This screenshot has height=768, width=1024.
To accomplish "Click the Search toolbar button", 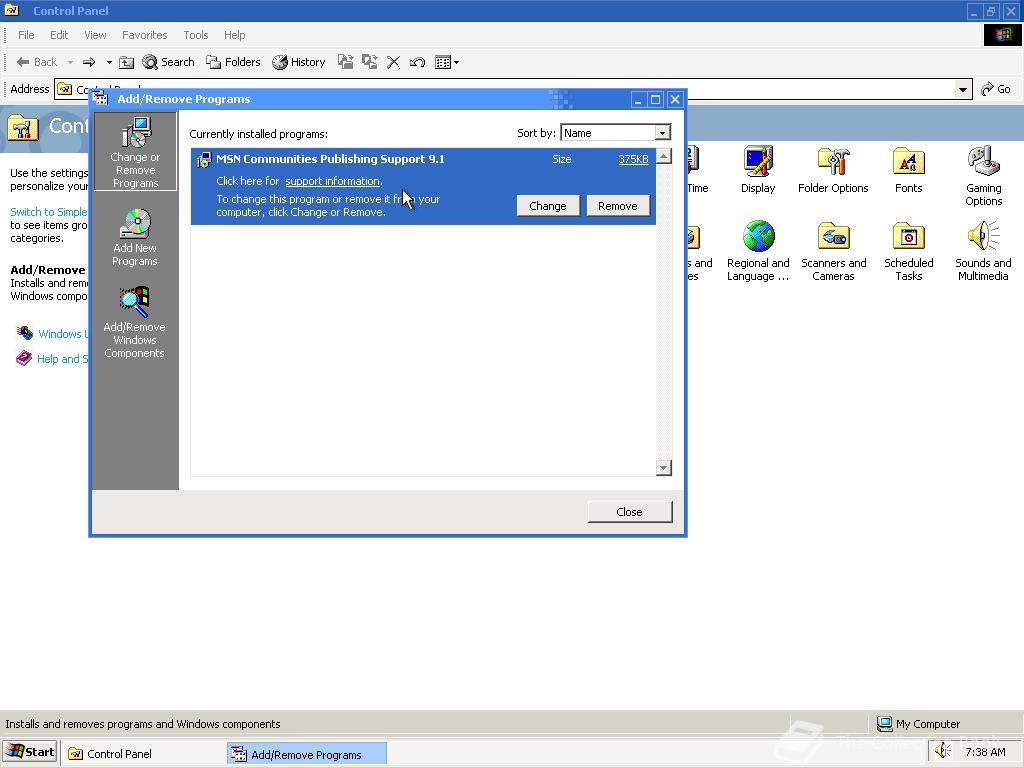I will tap(168, 62).
